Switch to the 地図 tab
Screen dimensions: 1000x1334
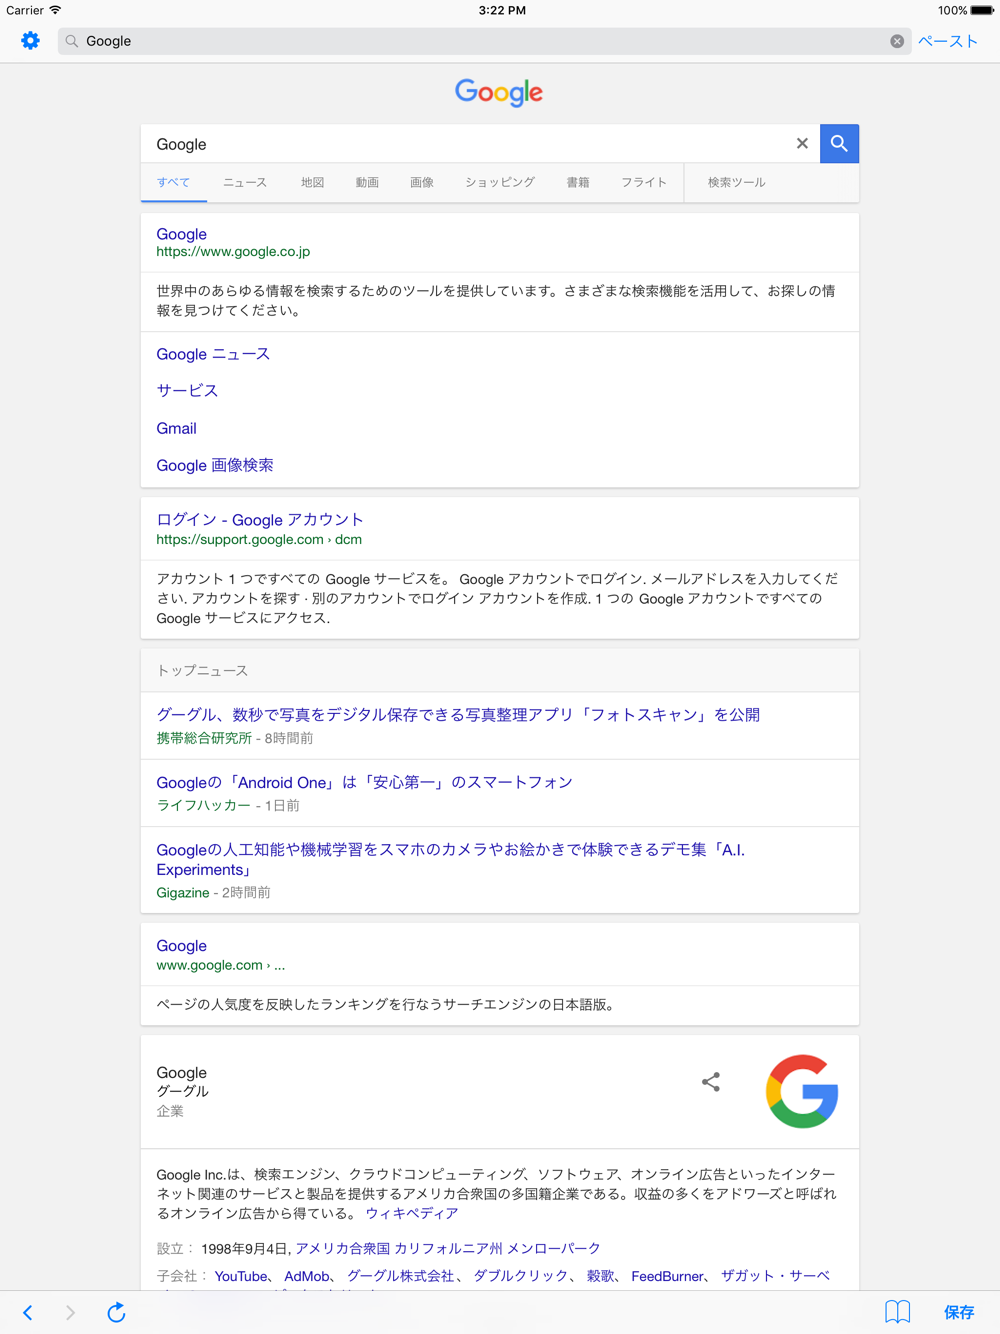point(312,182)
